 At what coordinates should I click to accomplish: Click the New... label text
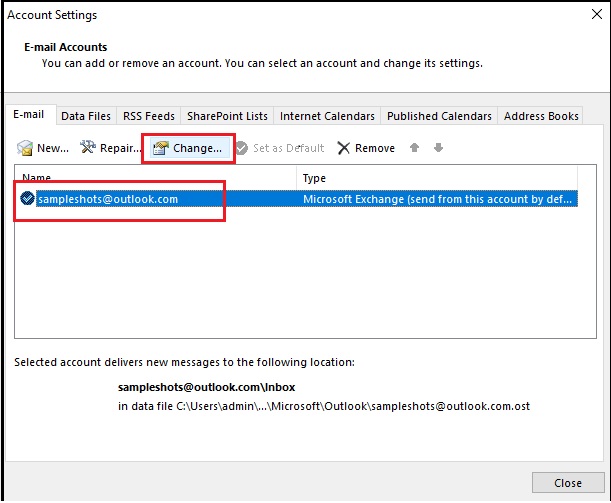click(x=53, y=148)
